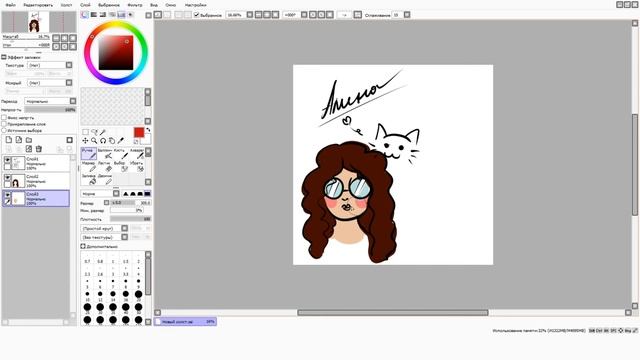Image resolution: width=640 pixels, height=360 pixels.
Task: Collapse the Эффект заливки section
Action: [4, 57]
